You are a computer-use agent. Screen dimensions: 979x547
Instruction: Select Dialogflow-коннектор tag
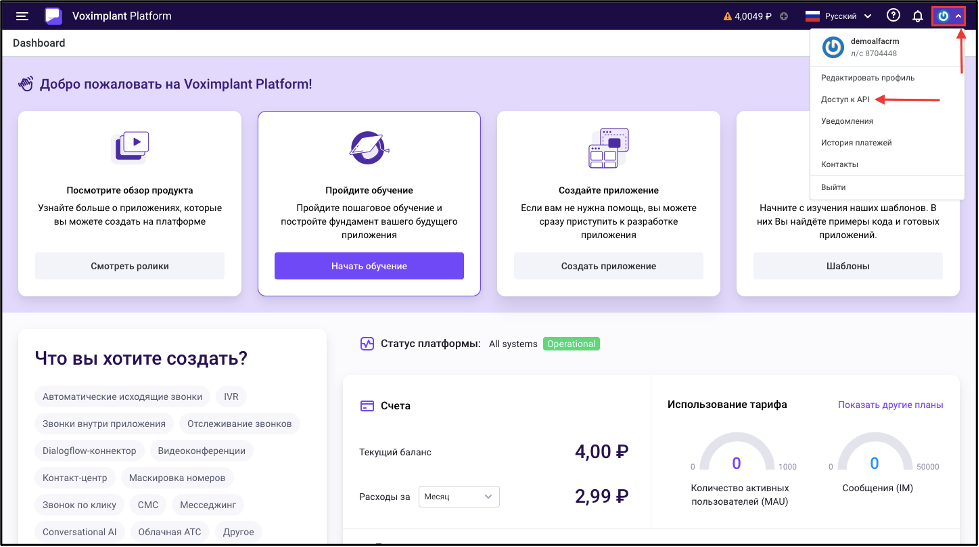pyautogui.click(x=89, y=451)
